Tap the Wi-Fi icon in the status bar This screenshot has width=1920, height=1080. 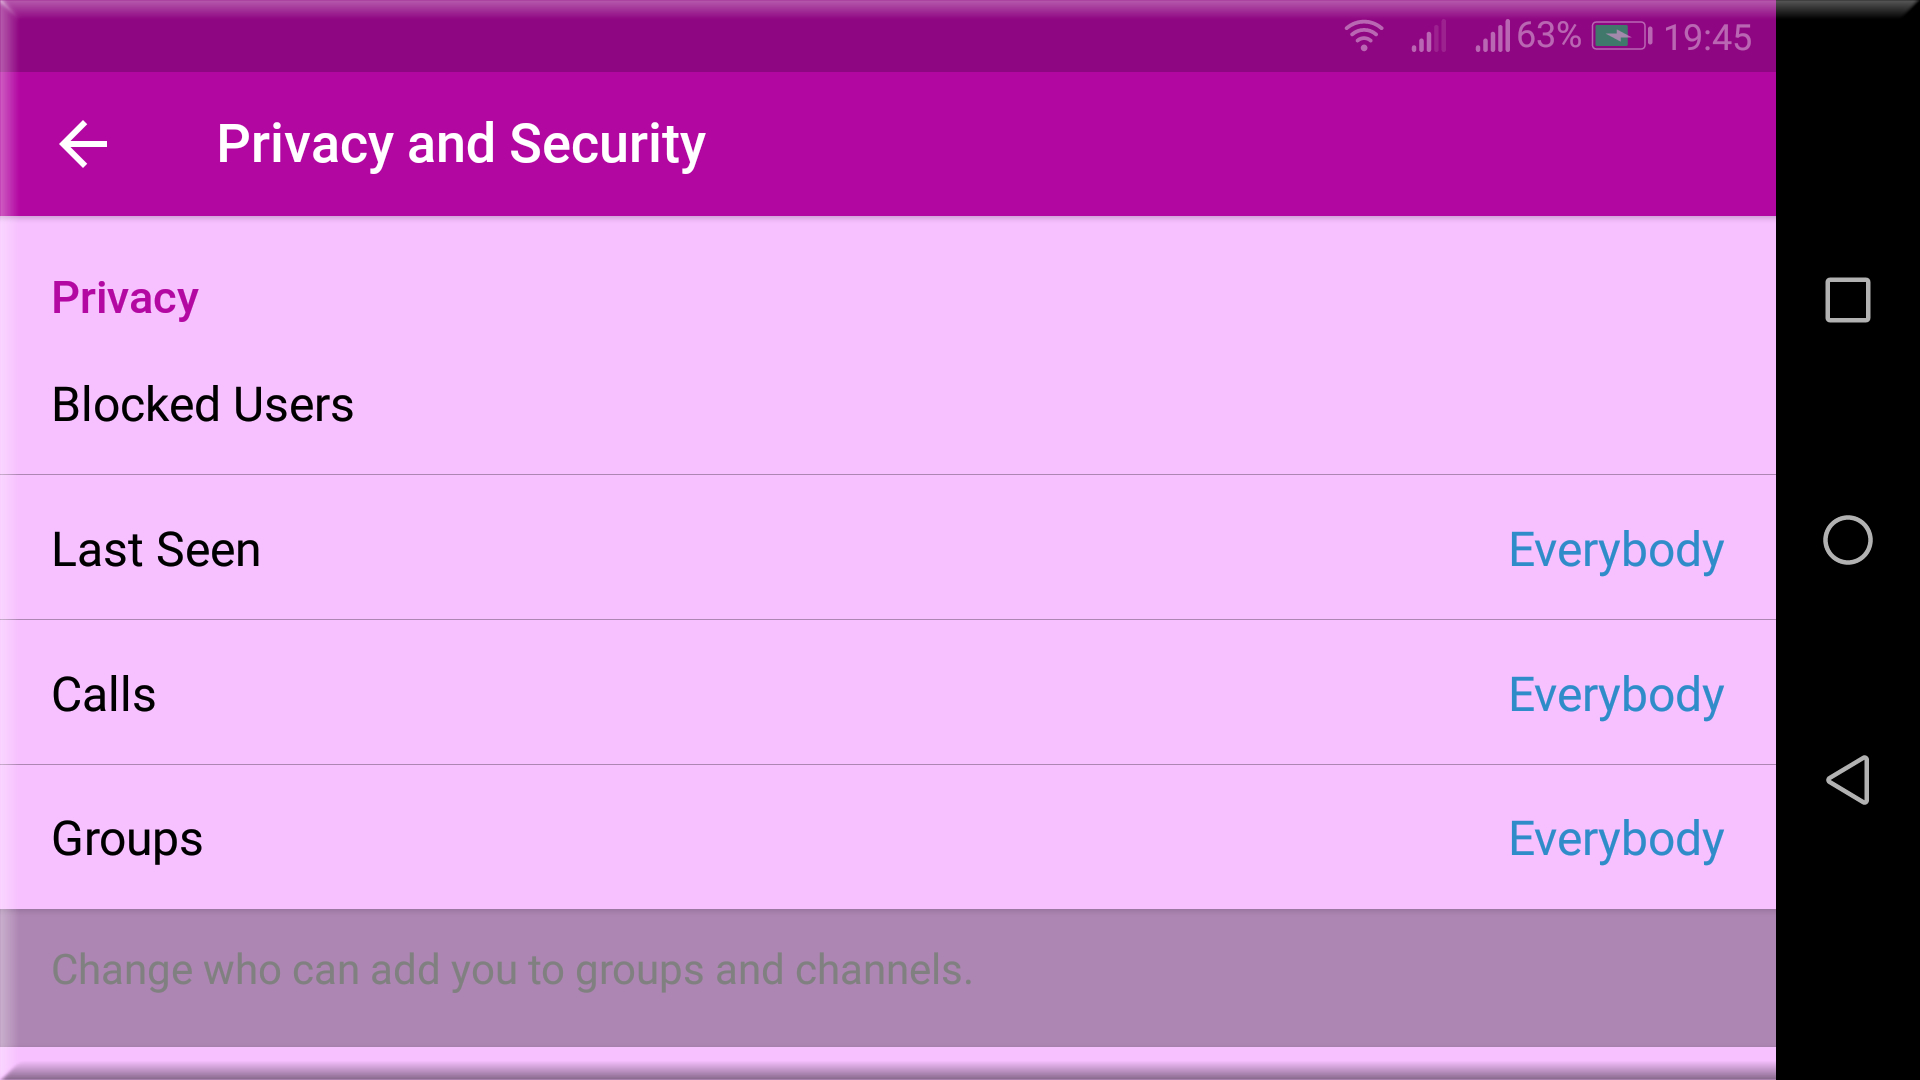[x=1363, y=35]
